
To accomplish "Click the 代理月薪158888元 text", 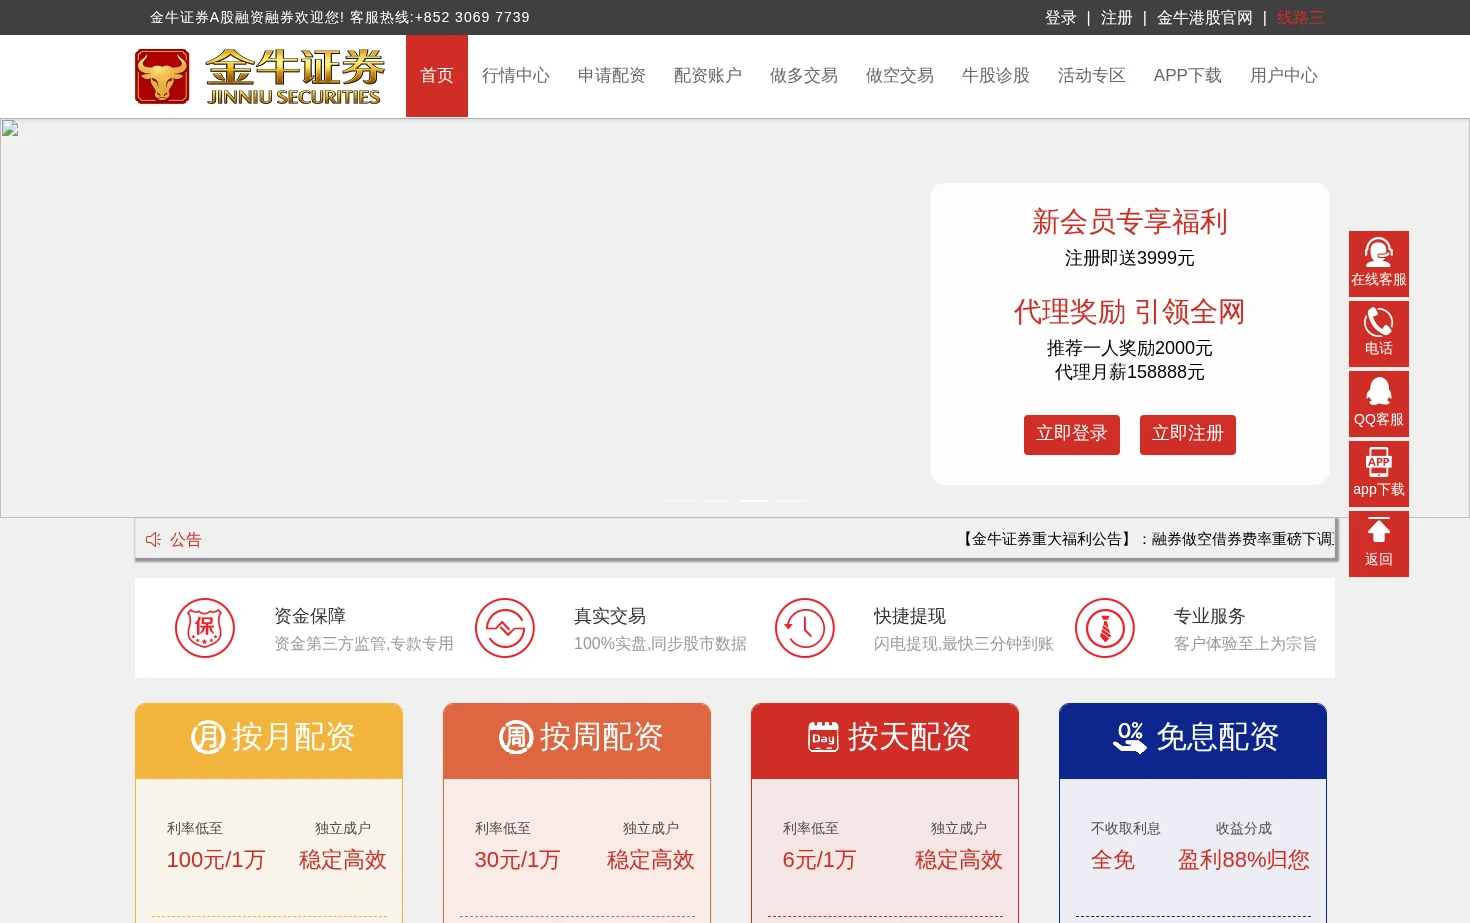I will click(1130, 372).
